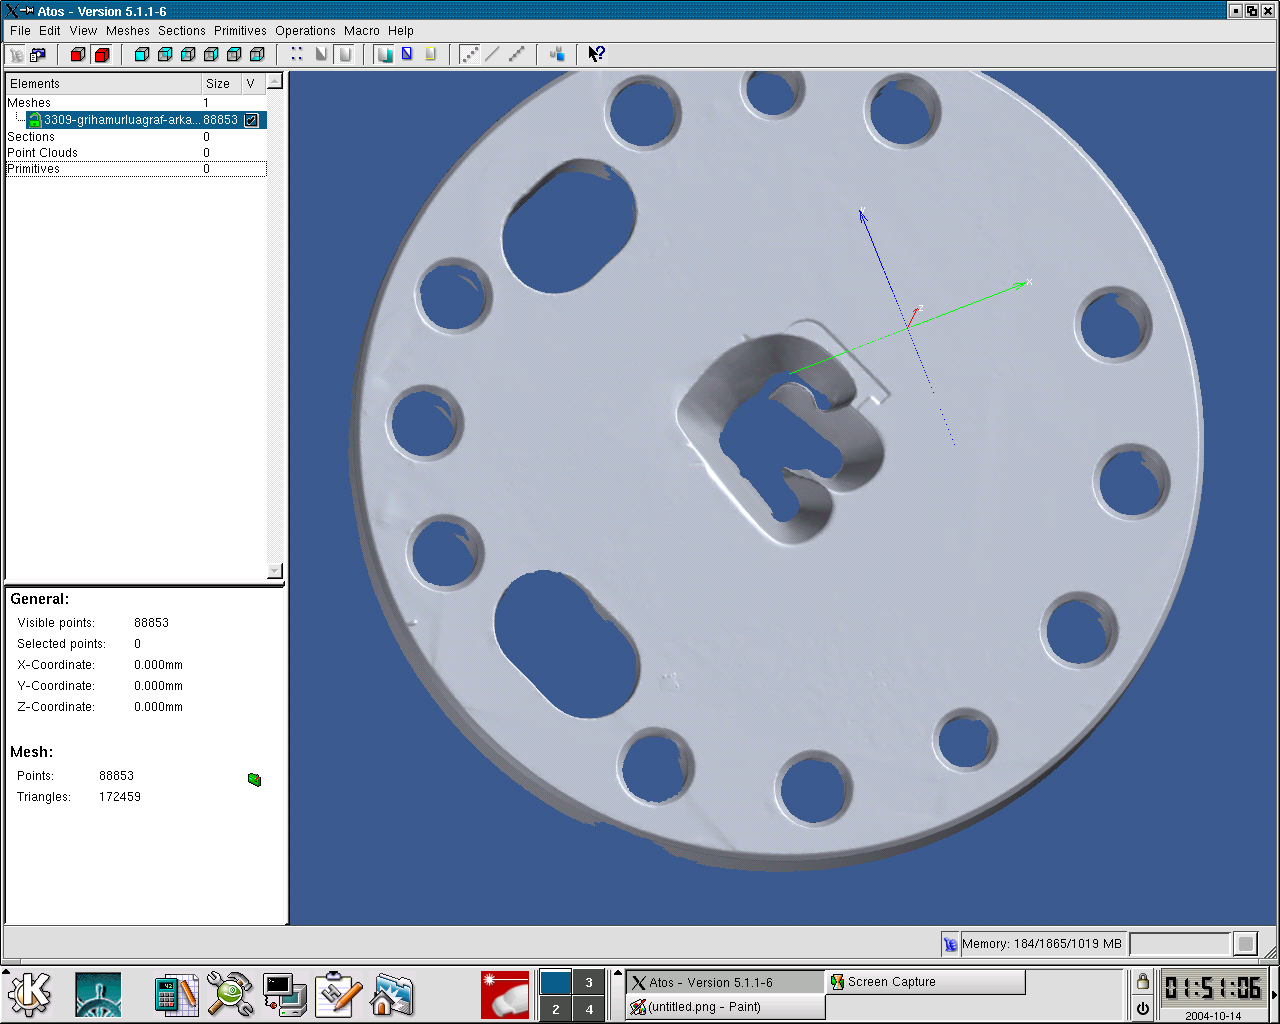Click the green mesh indicator beside Points
This screenshot has width=1280, height=1024.
254,779
